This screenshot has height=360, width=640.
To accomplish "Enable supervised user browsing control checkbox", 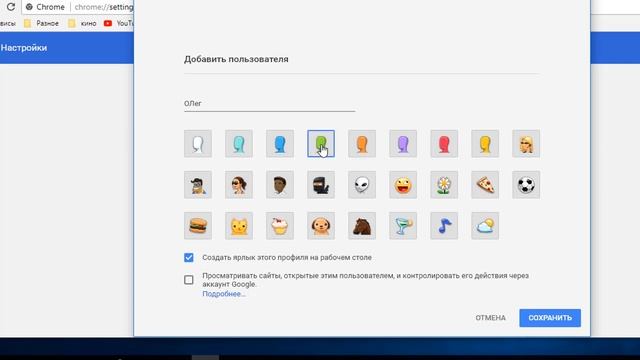I will click(x=189, y=280).
